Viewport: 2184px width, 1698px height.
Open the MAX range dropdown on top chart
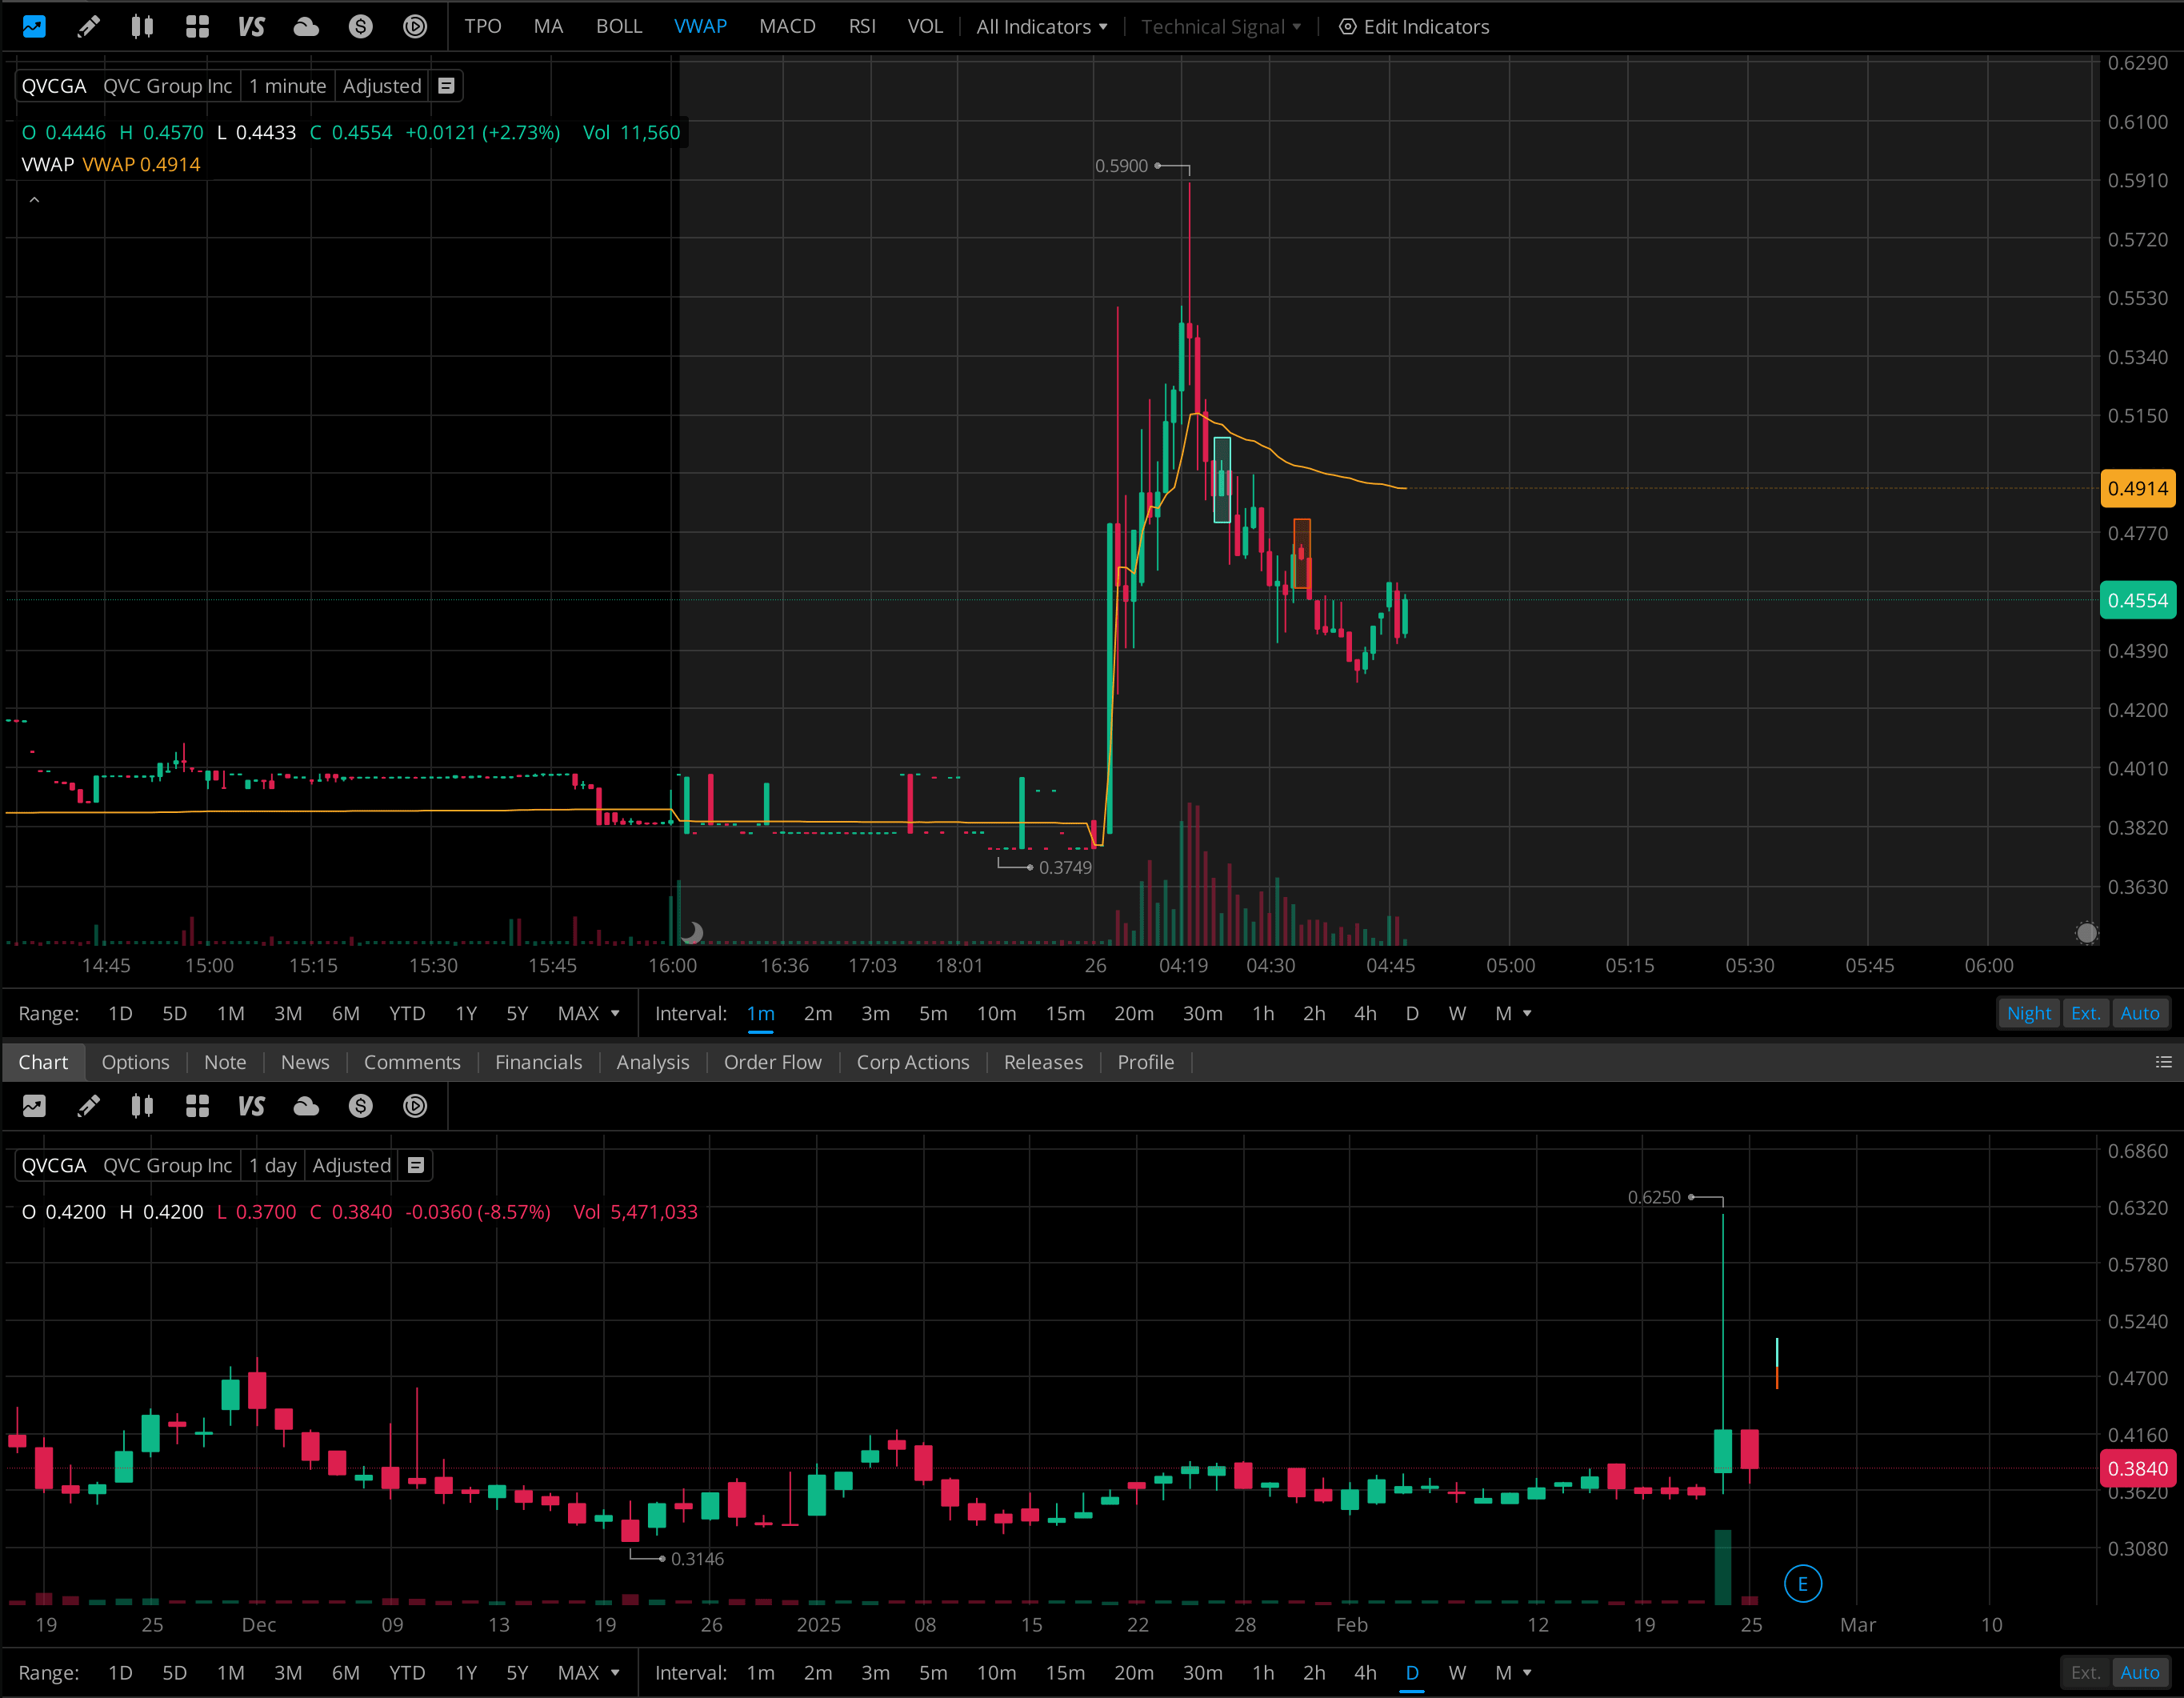point(588,1013)
